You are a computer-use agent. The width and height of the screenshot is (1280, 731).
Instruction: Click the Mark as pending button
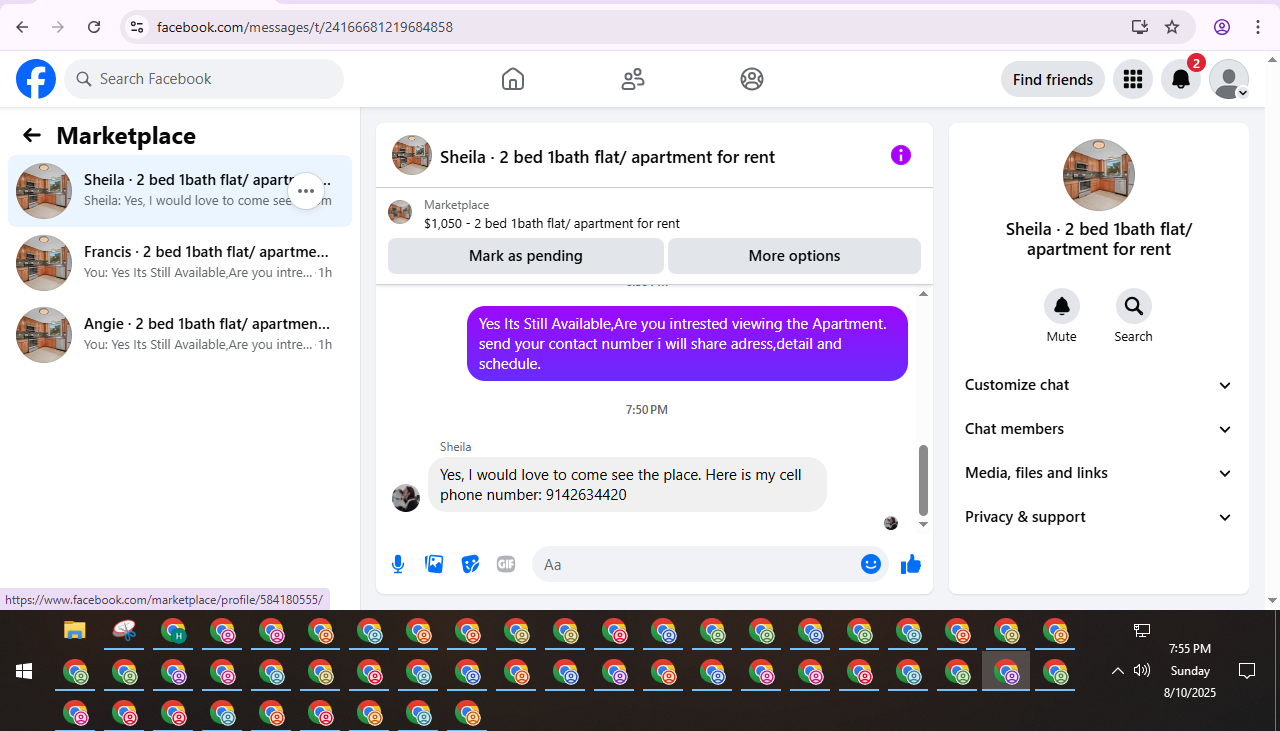point(526,256)
